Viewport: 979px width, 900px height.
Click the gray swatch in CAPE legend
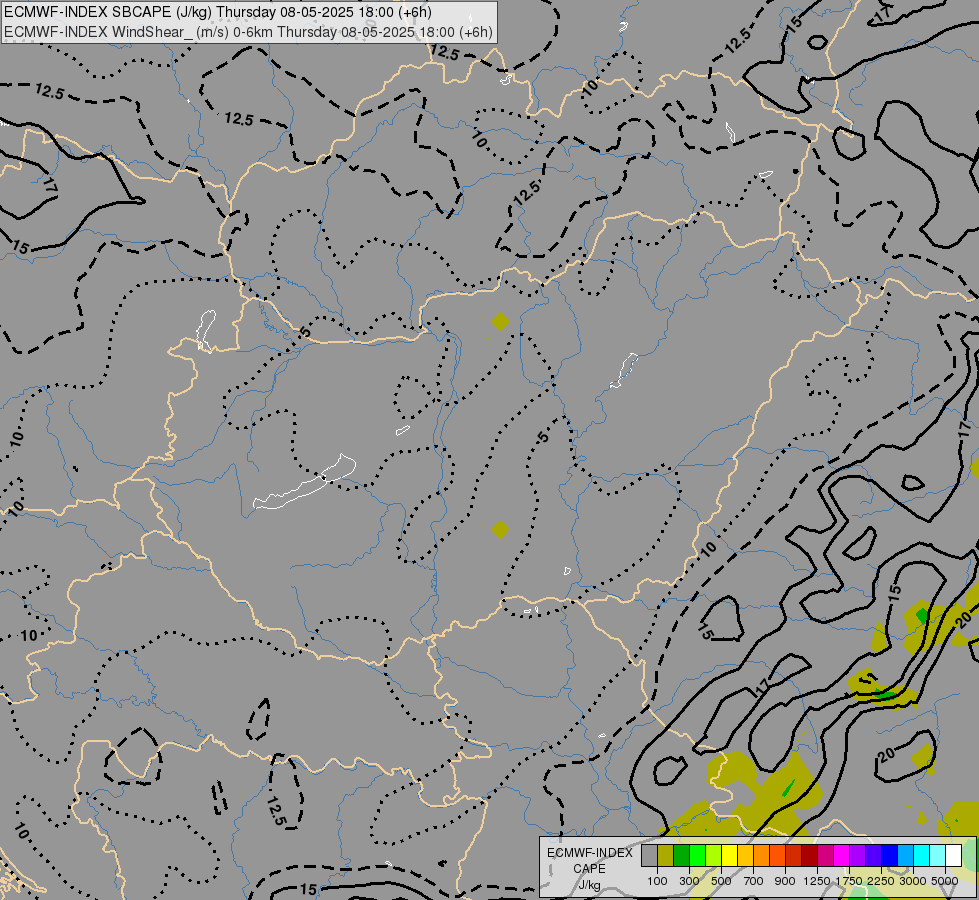tap(649, 856)
